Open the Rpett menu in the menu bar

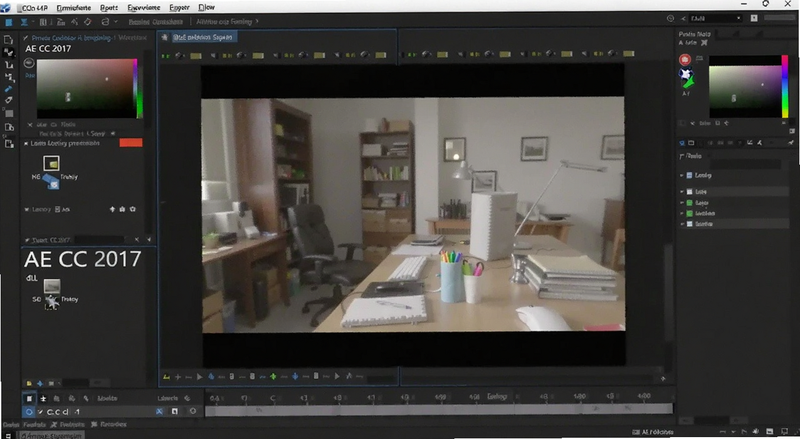pos(109,8)
